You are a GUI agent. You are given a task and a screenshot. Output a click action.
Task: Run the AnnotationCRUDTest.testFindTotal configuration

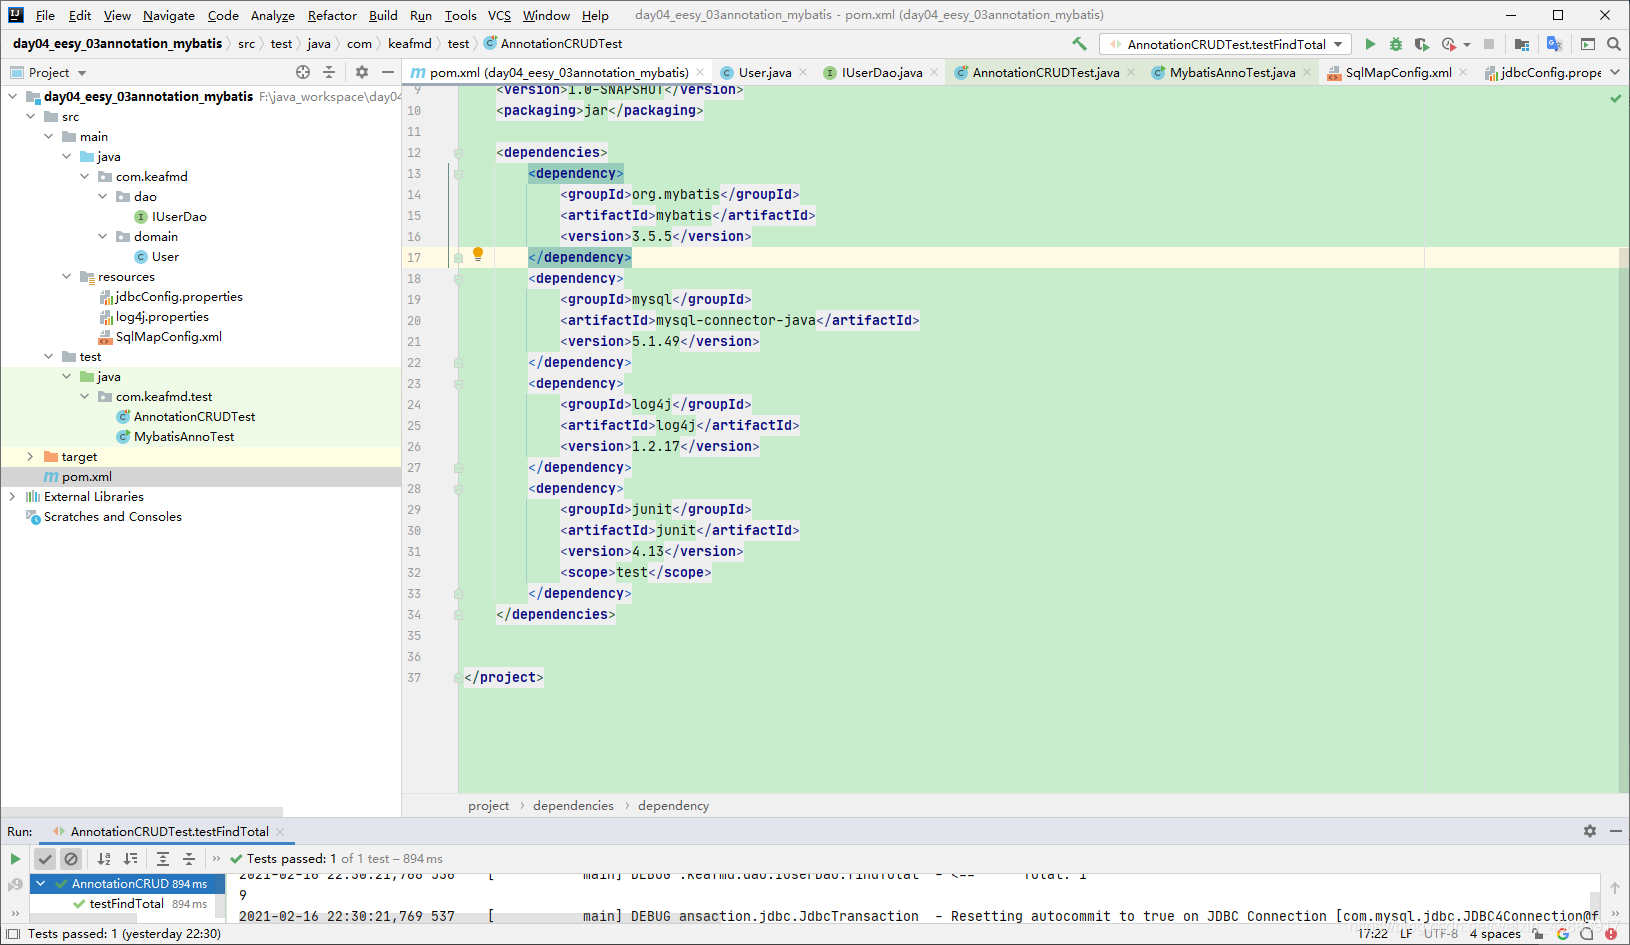click(1370, 44)
